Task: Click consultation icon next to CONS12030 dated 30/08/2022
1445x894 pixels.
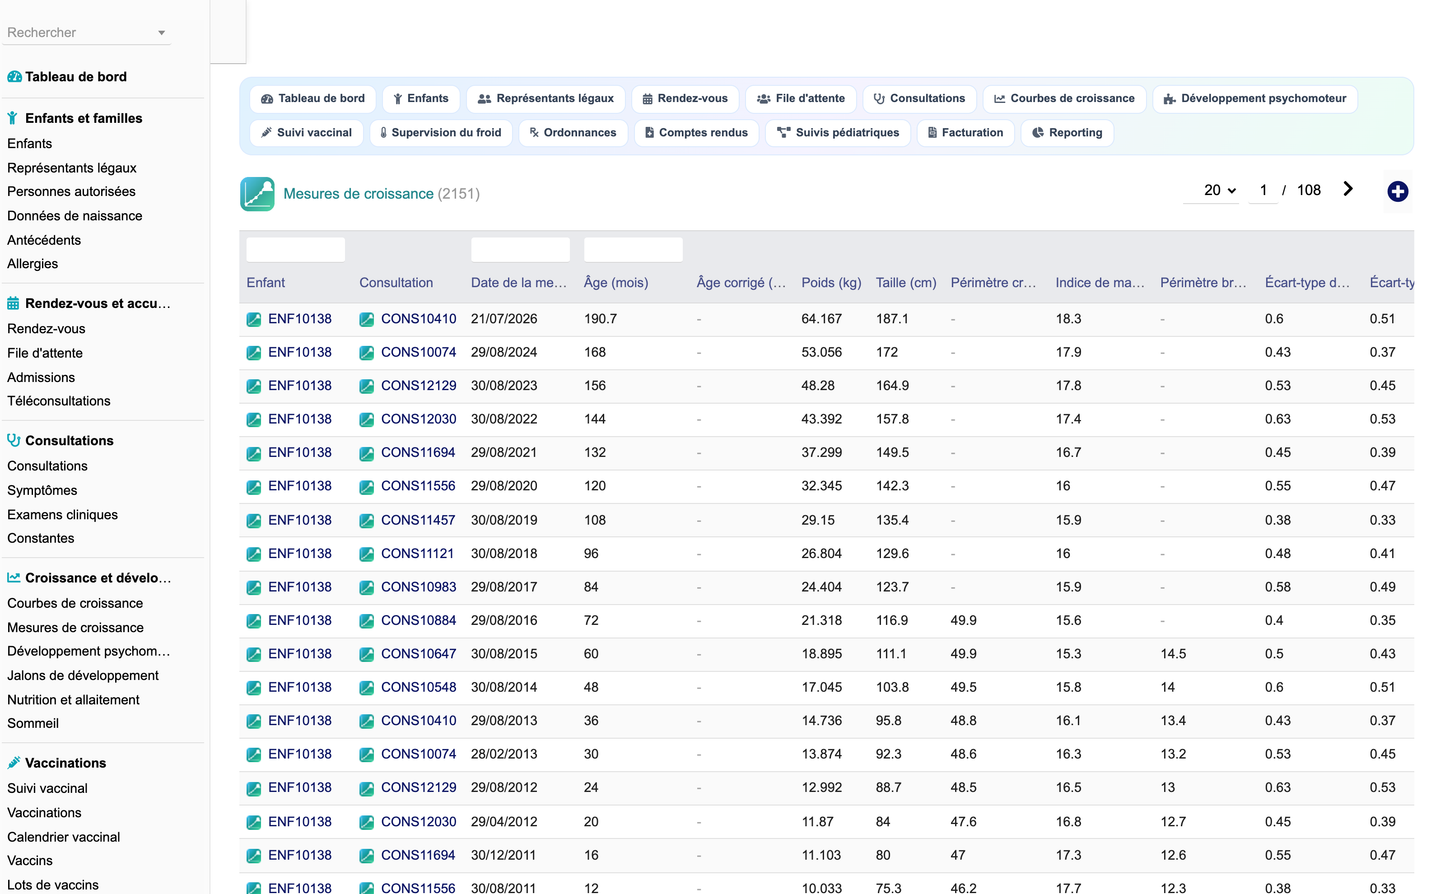Action: coord(367,420)
